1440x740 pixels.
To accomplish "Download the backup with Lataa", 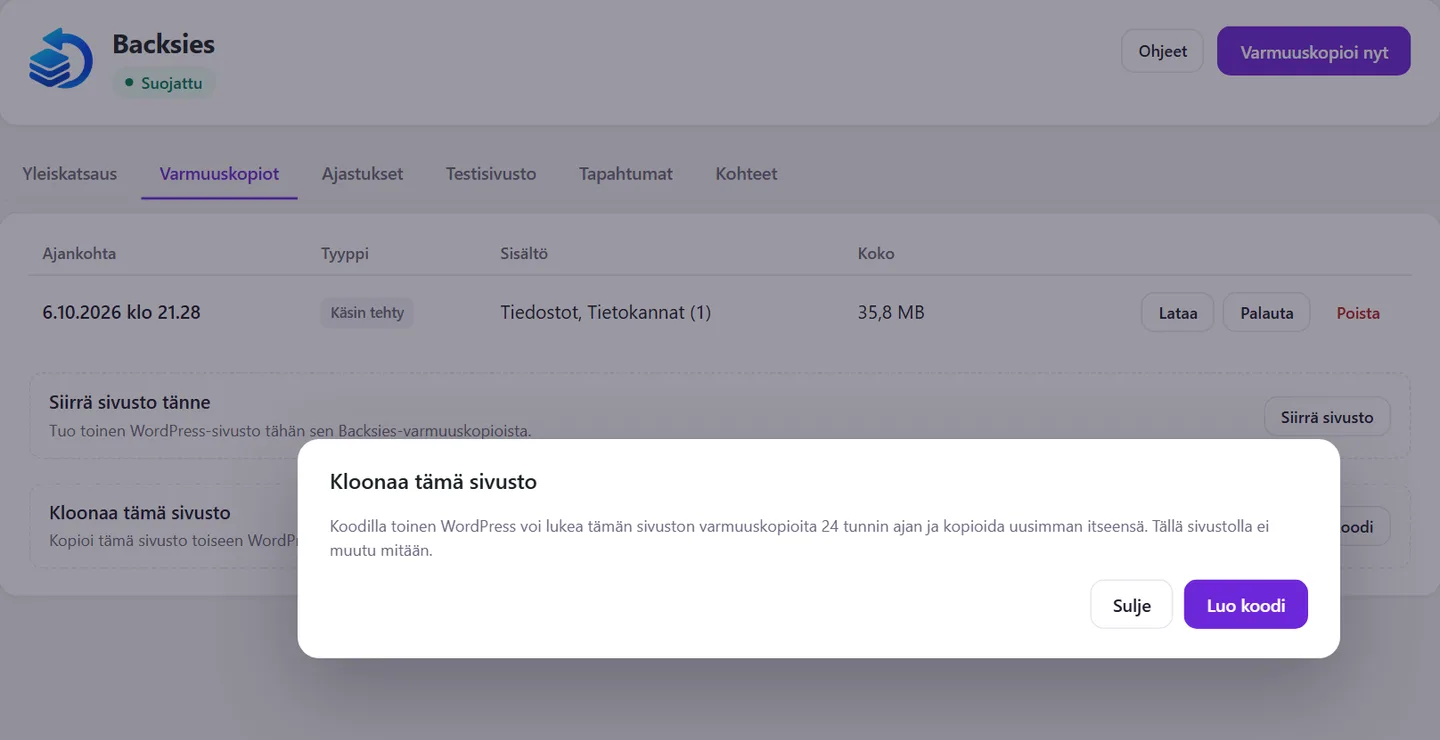I will point(1178,313).
